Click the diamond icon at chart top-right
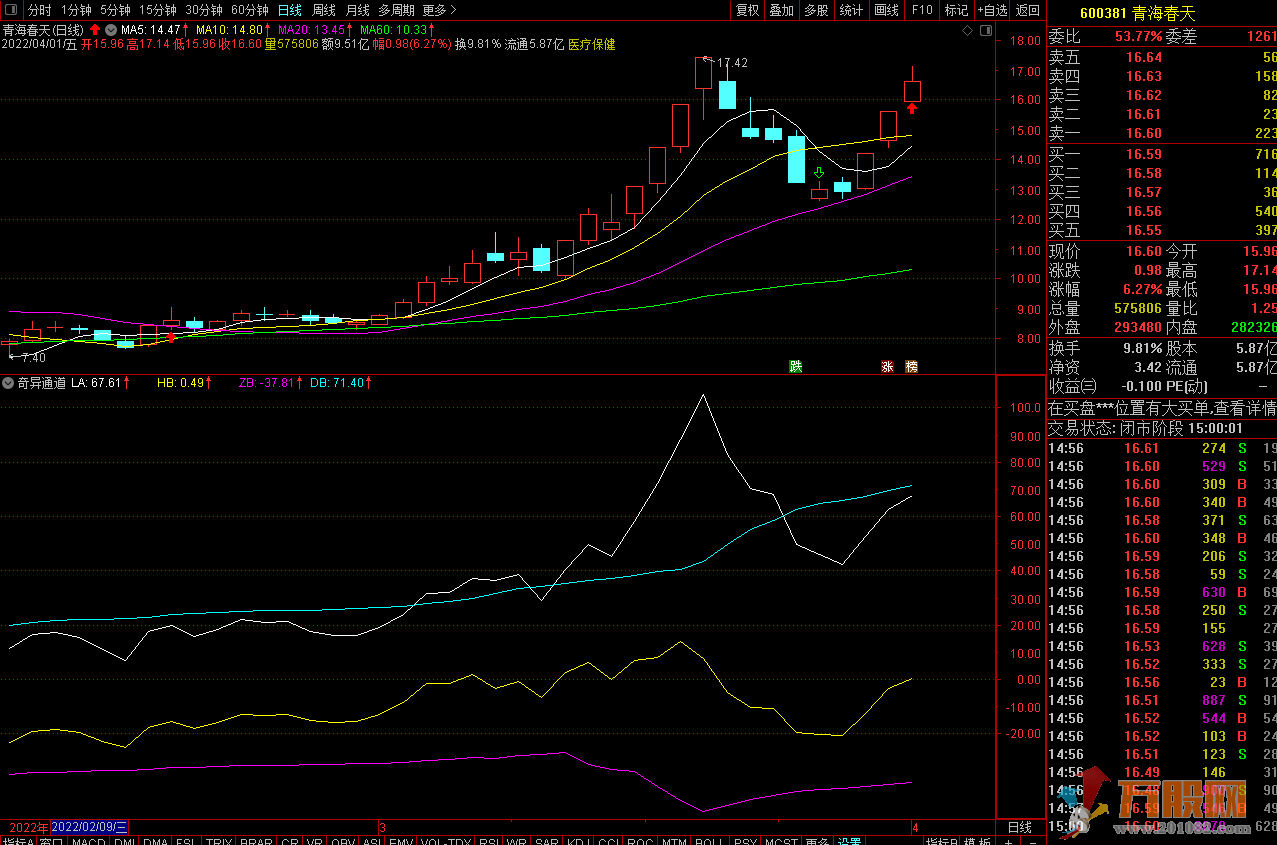Image resolution: width=1277 pixels, height=845 pixels. [967, 31]
